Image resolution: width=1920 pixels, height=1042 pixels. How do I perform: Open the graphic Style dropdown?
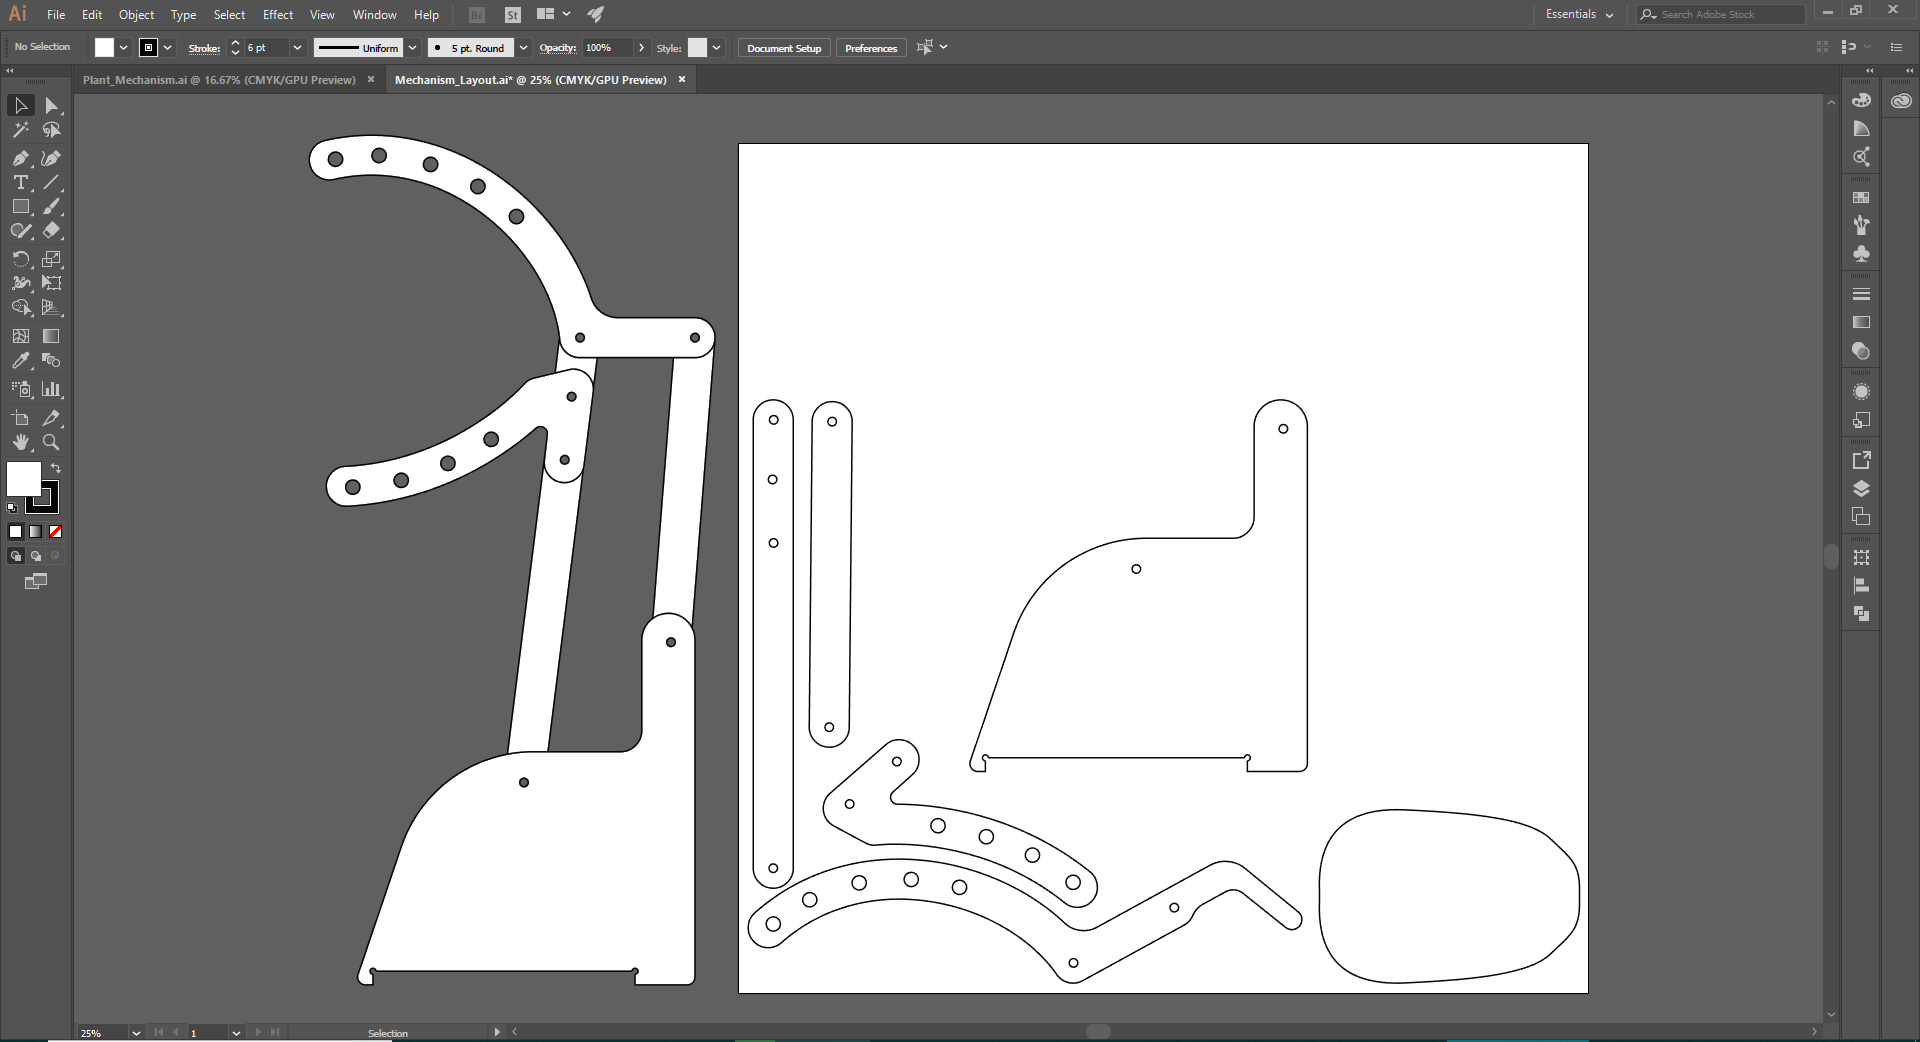716,47
